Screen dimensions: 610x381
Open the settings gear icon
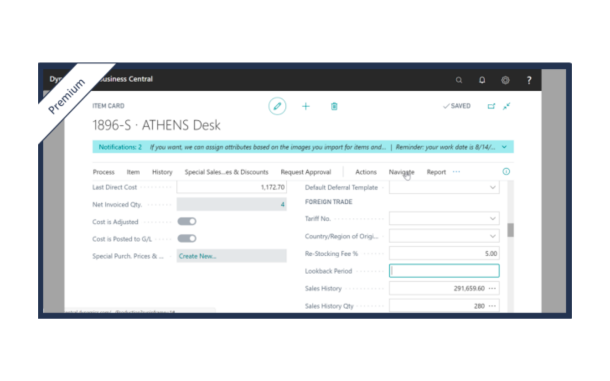[x=505, y=80]
